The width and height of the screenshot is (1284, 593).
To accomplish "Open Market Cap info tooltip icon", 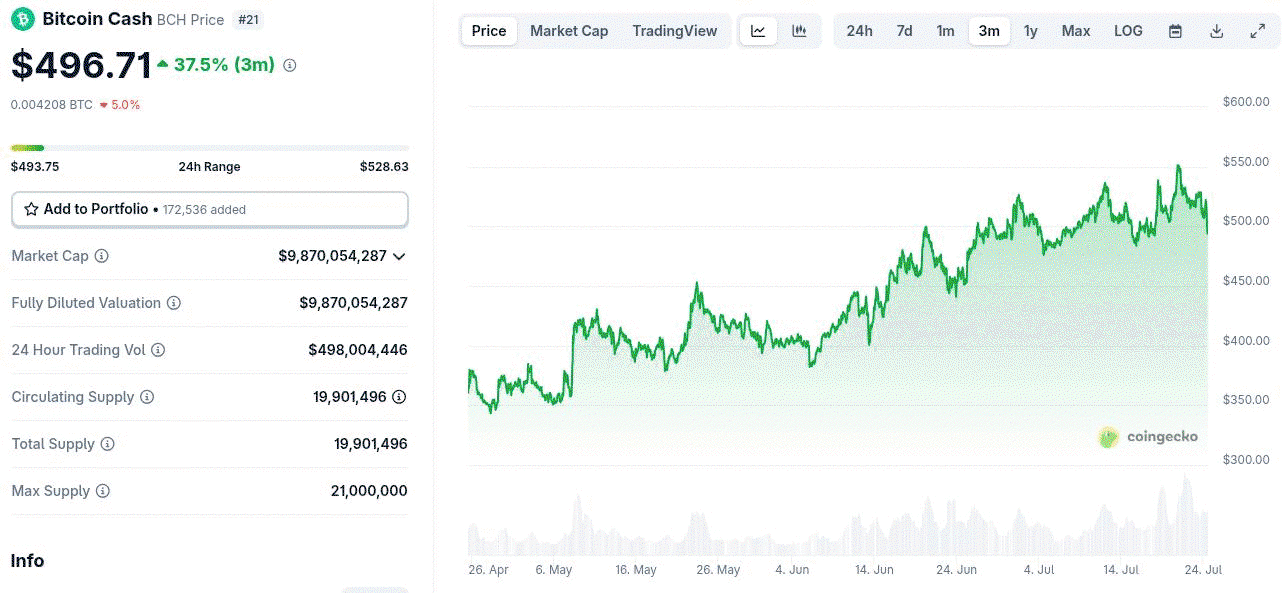I will [101, 256].
